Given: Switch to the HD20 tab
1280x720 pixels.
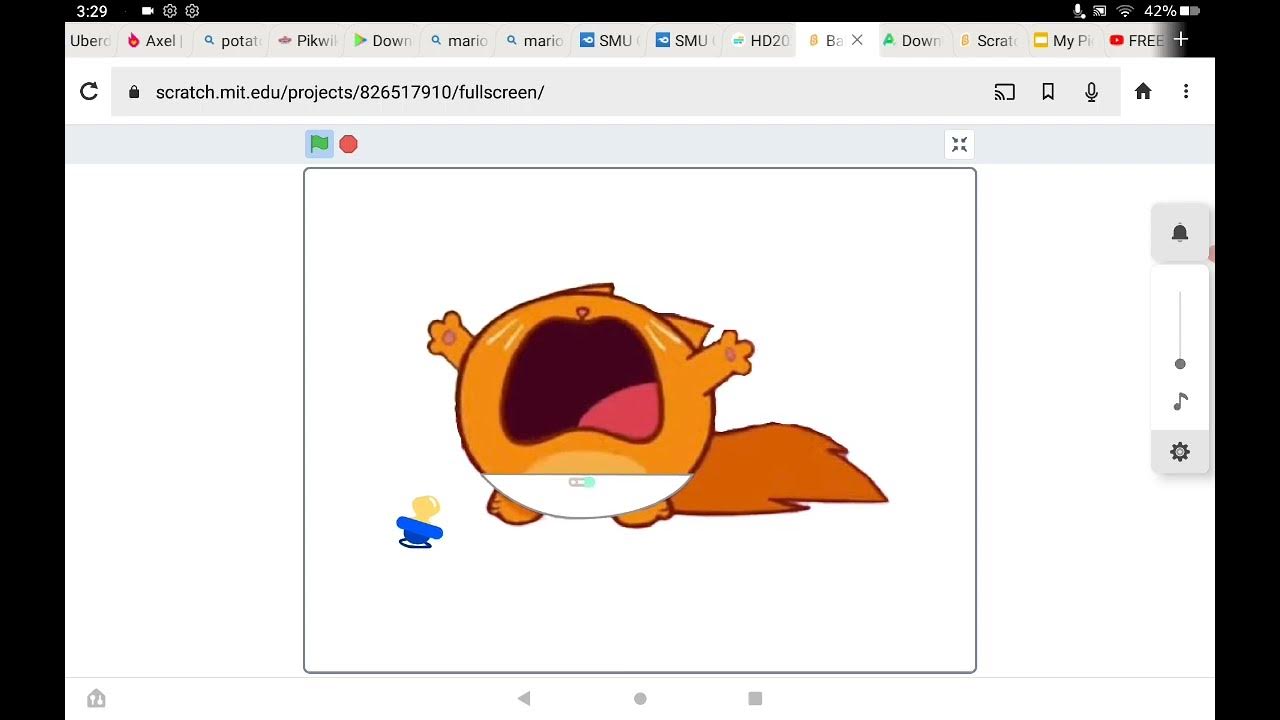Looking at the screenshot, I should [759, 41].
